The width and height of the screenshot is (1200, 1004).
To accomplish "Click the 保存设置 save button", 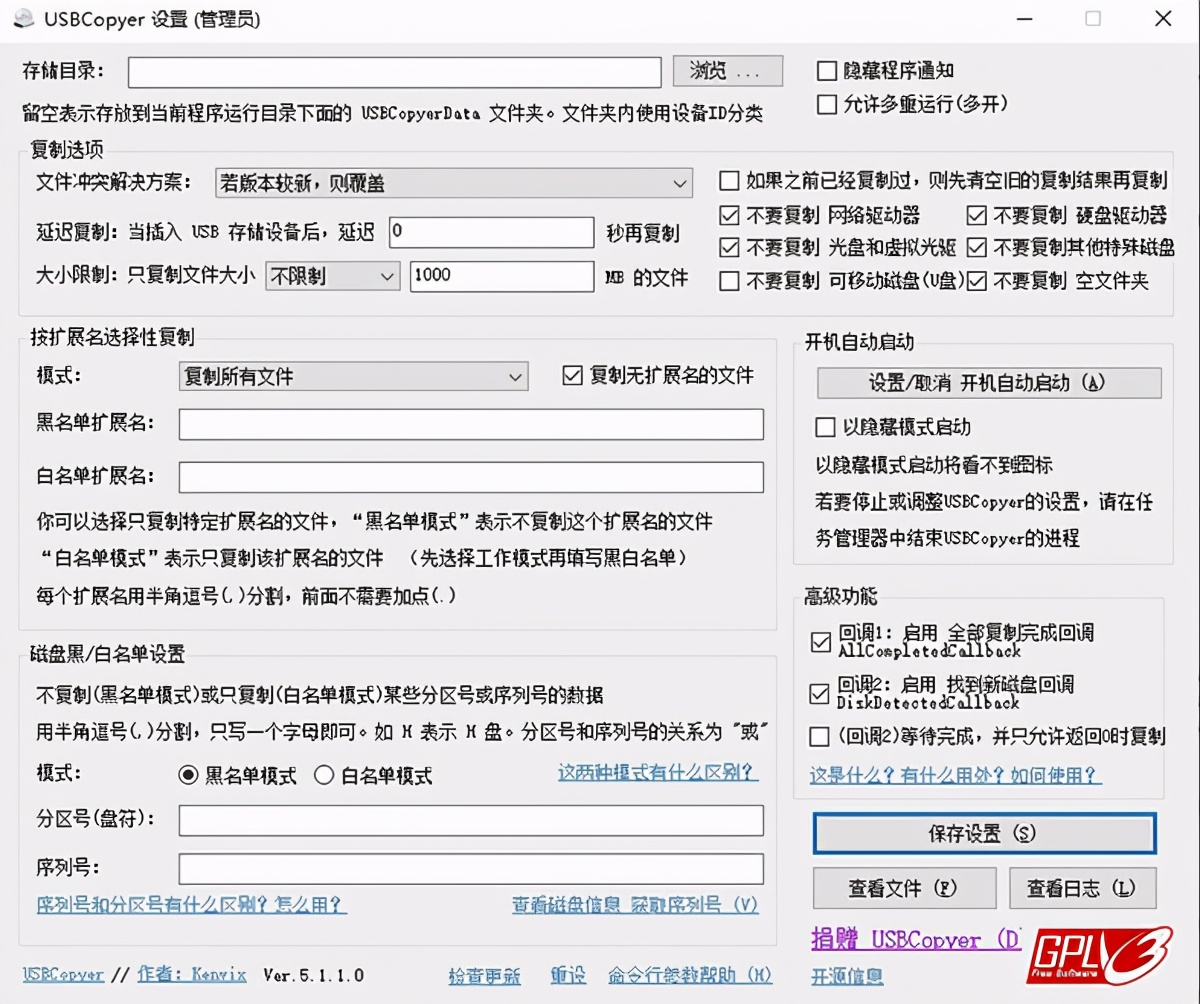I will point(985,833).
